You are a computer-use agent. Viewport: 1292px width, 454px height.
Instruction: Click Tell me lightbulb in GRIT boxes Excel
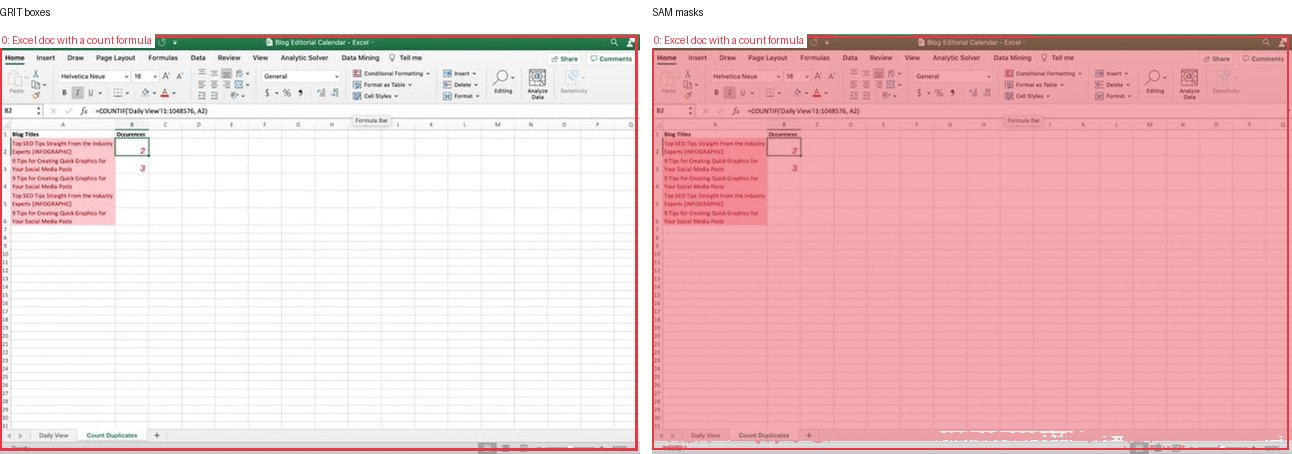tap(392, 58)
